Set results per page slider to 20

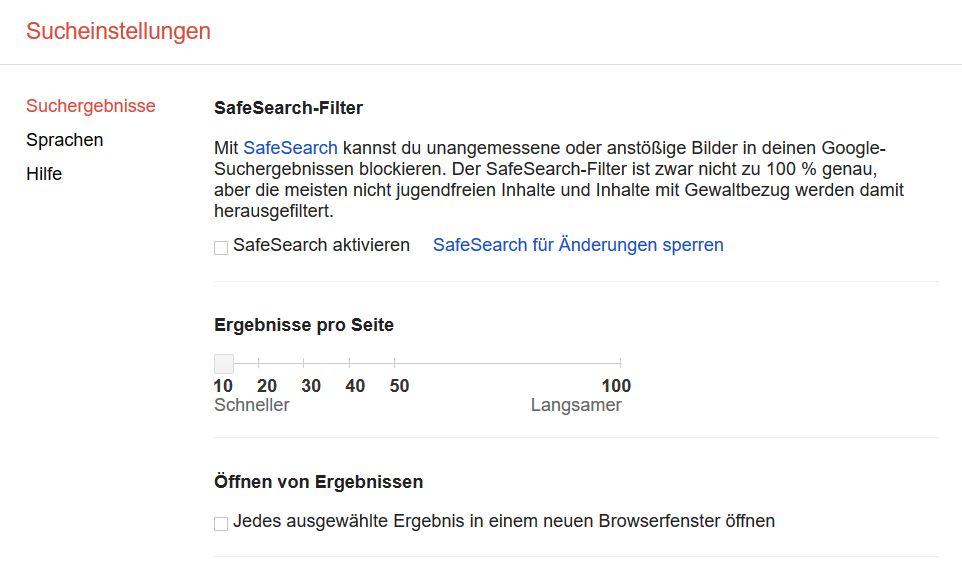point(259,363)
